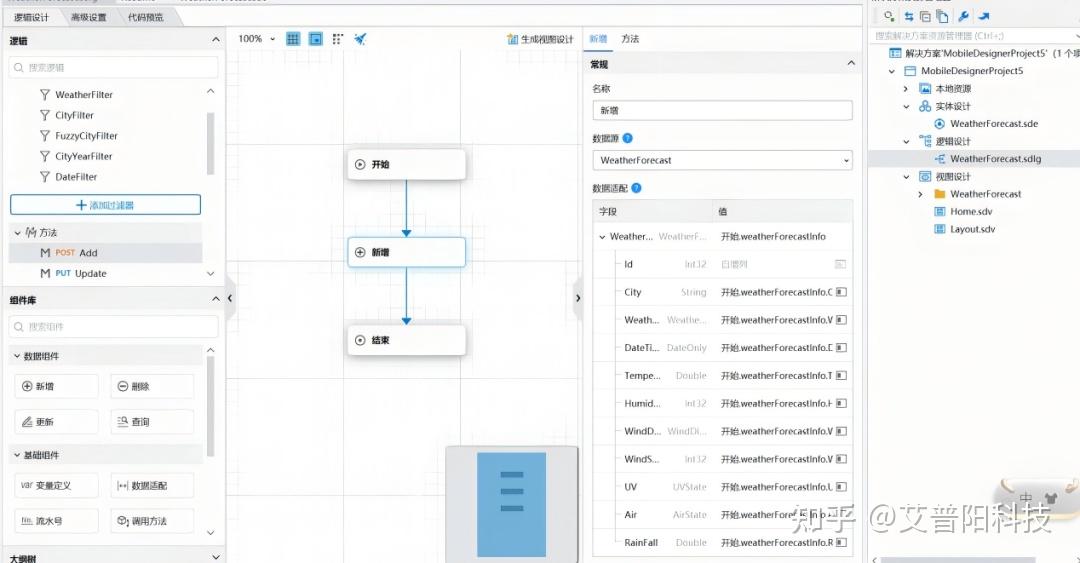This screenshot has height=563, width=1080.
Task: Pick the 新增 component button in component library
Action: (56, 387)
